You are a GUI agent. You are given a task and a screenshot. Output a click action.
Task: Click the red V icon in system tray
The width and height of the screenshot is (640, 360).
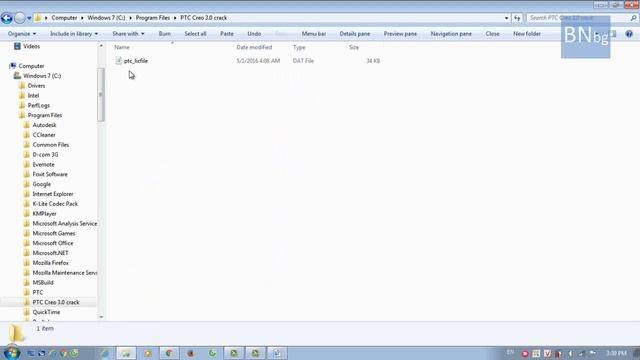(547, 353)
